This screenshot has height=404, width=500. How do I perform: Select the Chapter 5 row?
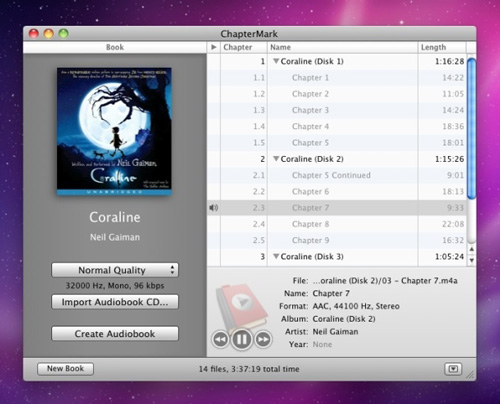[336, 143]
